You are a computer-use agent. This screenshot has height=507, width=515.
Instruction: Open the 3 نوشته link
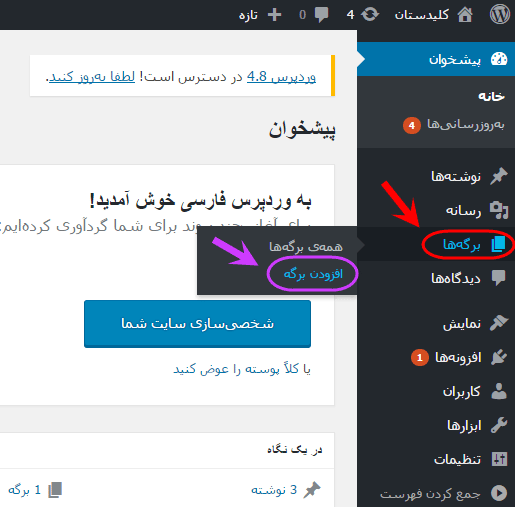tap(274, 490)
